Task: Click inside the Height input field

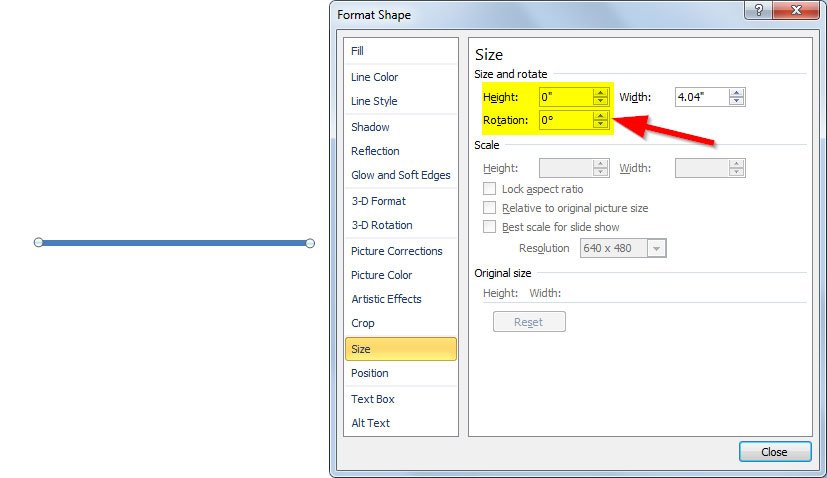Action: [x=564, y=97]
